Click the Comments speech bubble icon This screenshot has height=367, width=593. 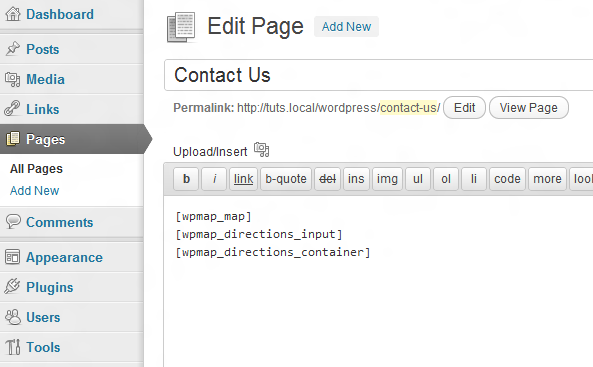point(13,221)
